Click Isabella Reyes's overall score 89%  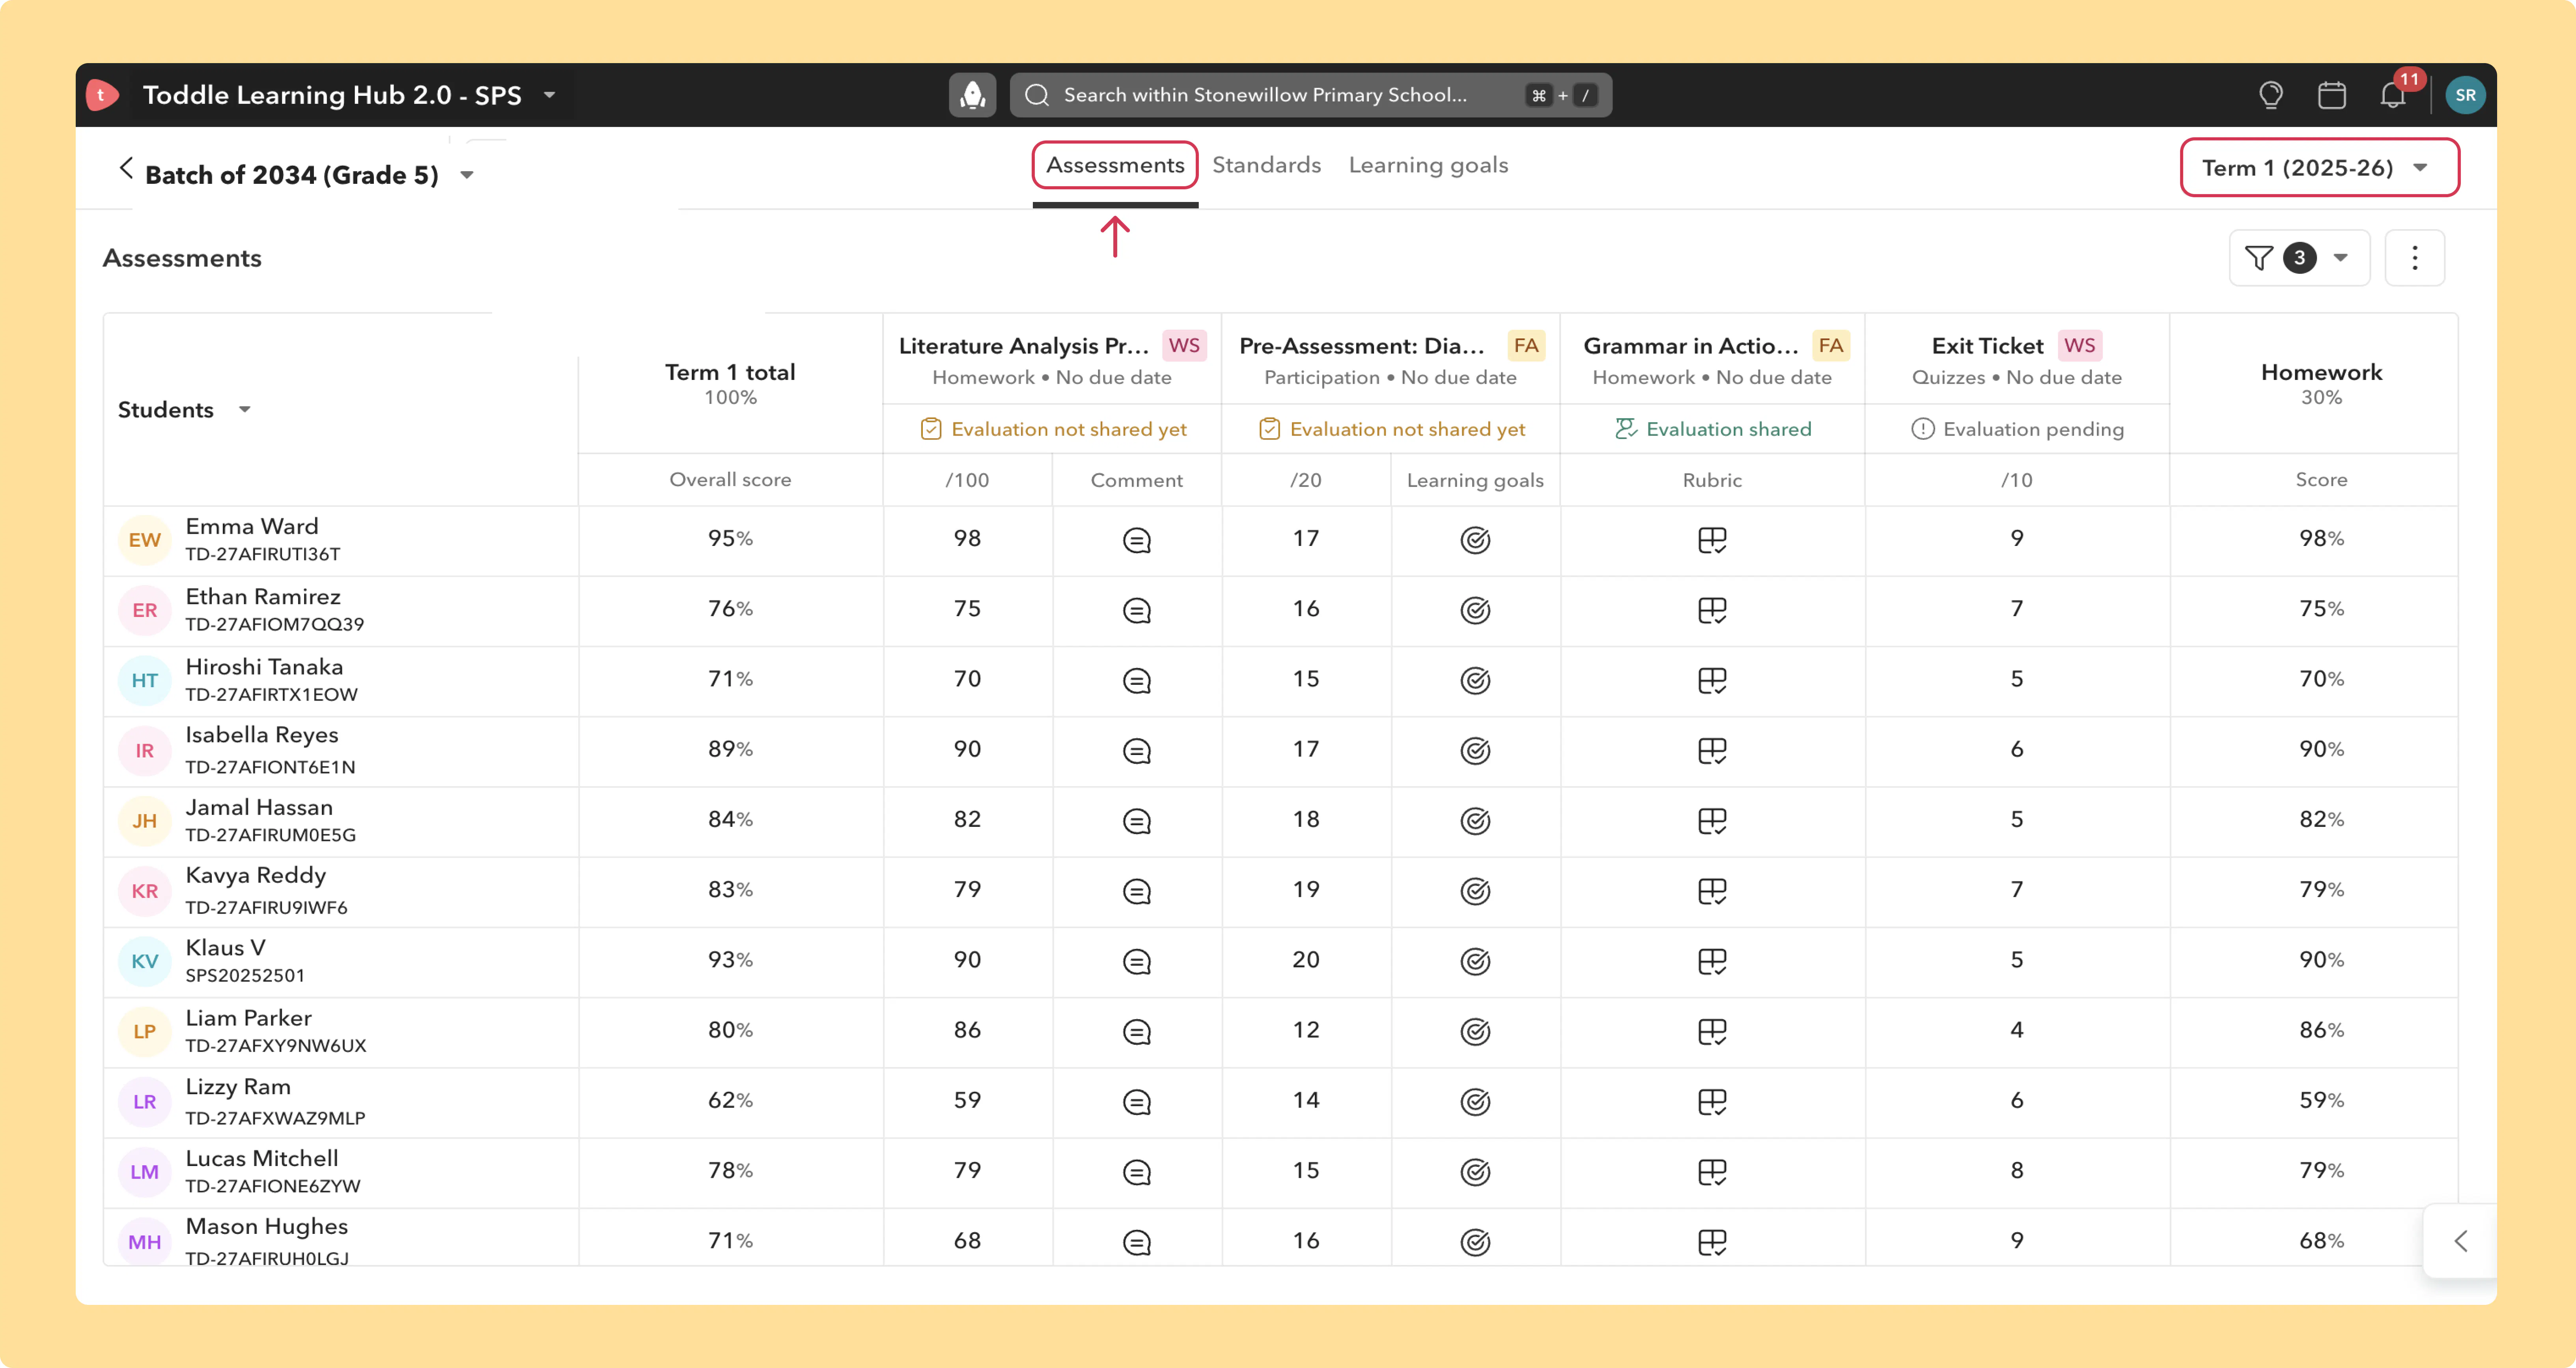(x=730, y=749)
